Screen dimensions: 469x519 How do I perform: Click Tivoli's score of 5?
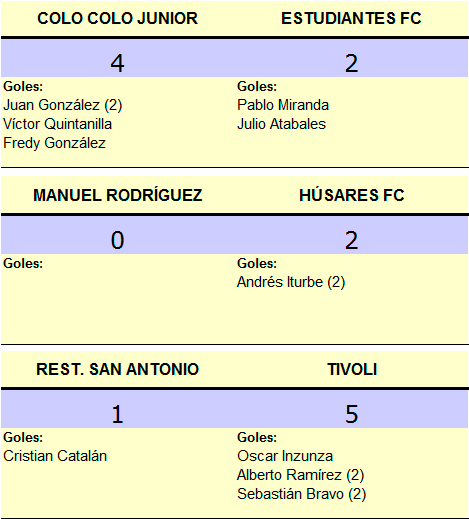coord(351,414)
